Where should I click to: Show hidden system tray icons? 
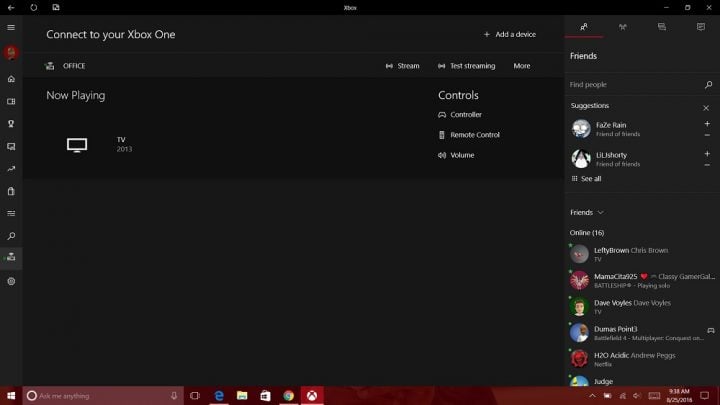click(x=592, y=395)
